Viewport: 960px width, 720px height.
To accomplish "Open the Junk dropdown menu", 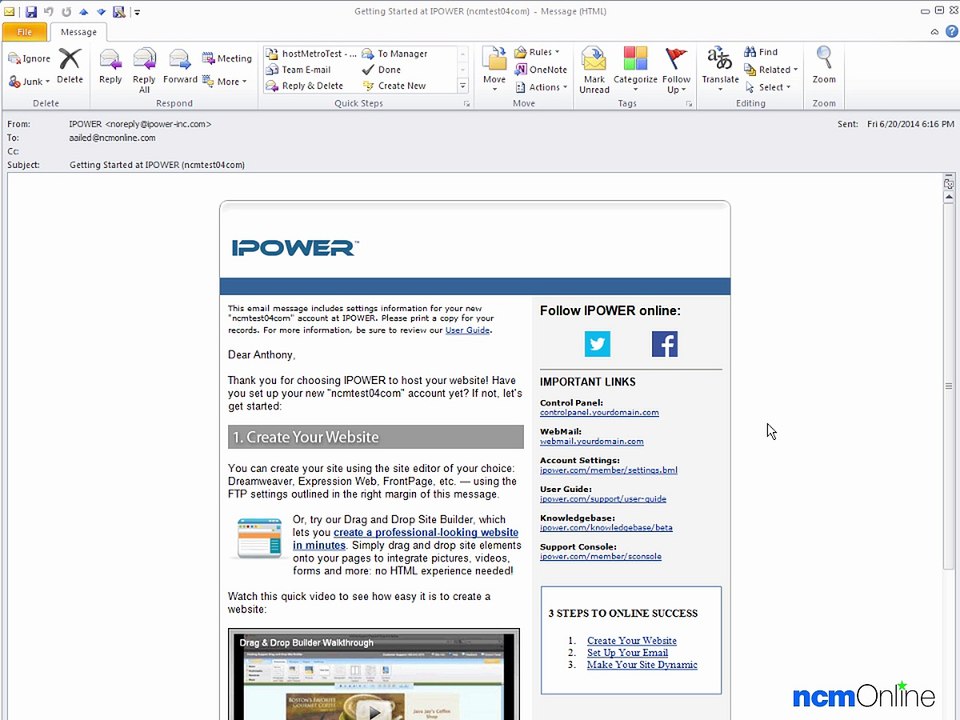I will pyautogui.click(x=29, y=81).
